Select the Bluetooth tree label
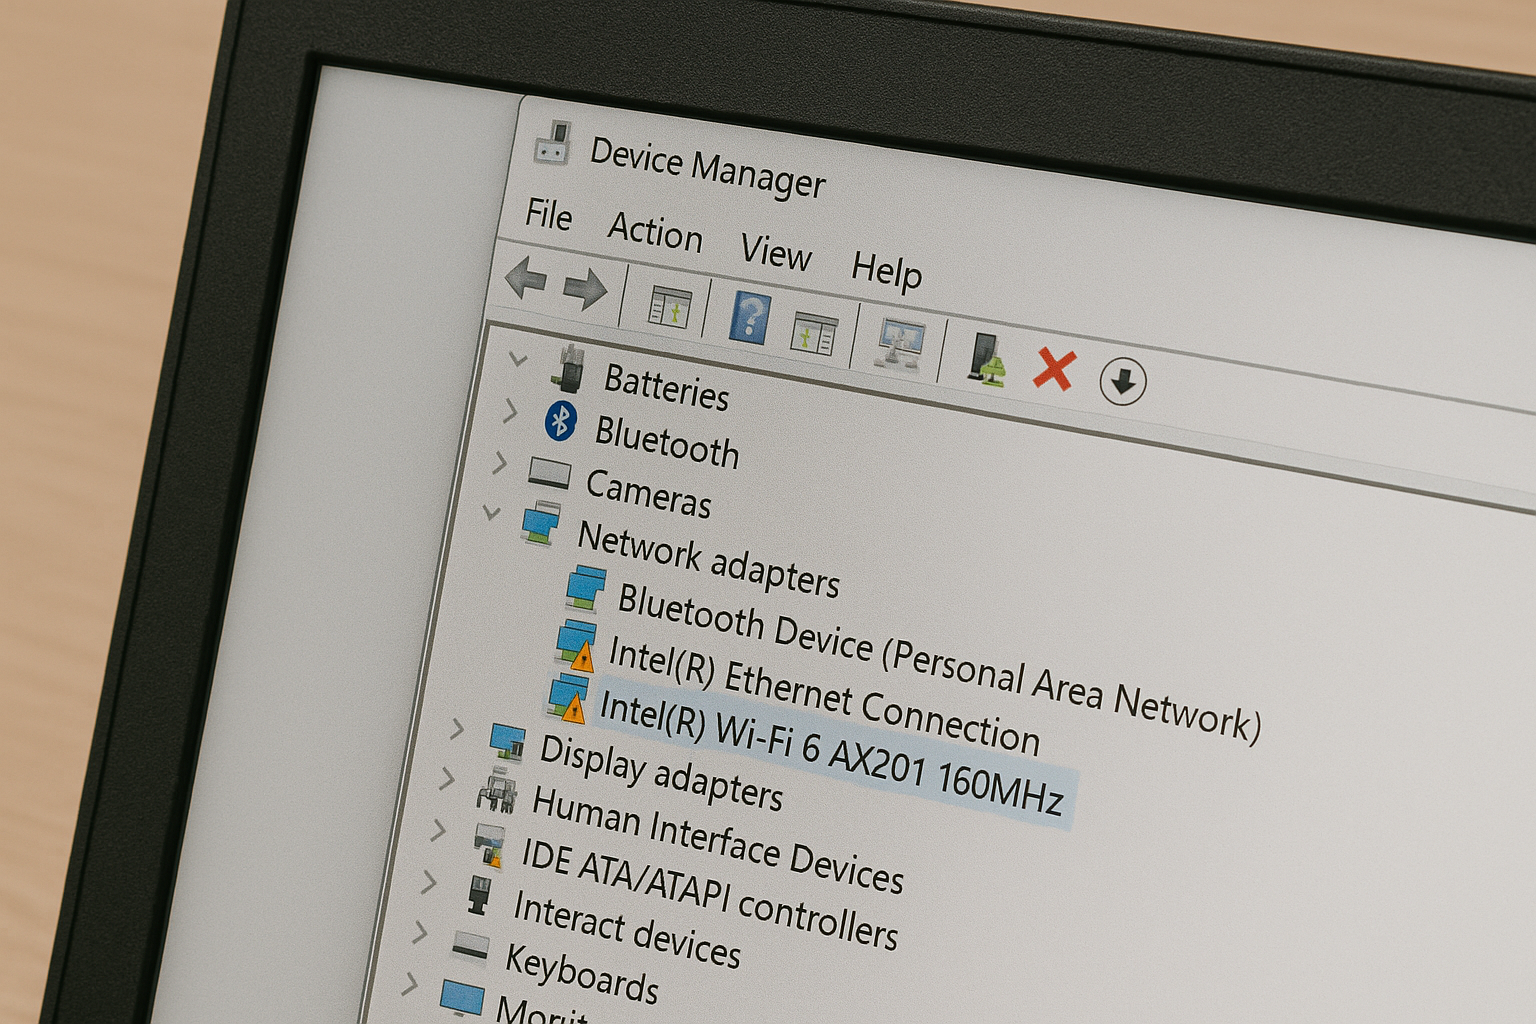The width and height of the screenshot is (1536, 1024). pos(667,442)
